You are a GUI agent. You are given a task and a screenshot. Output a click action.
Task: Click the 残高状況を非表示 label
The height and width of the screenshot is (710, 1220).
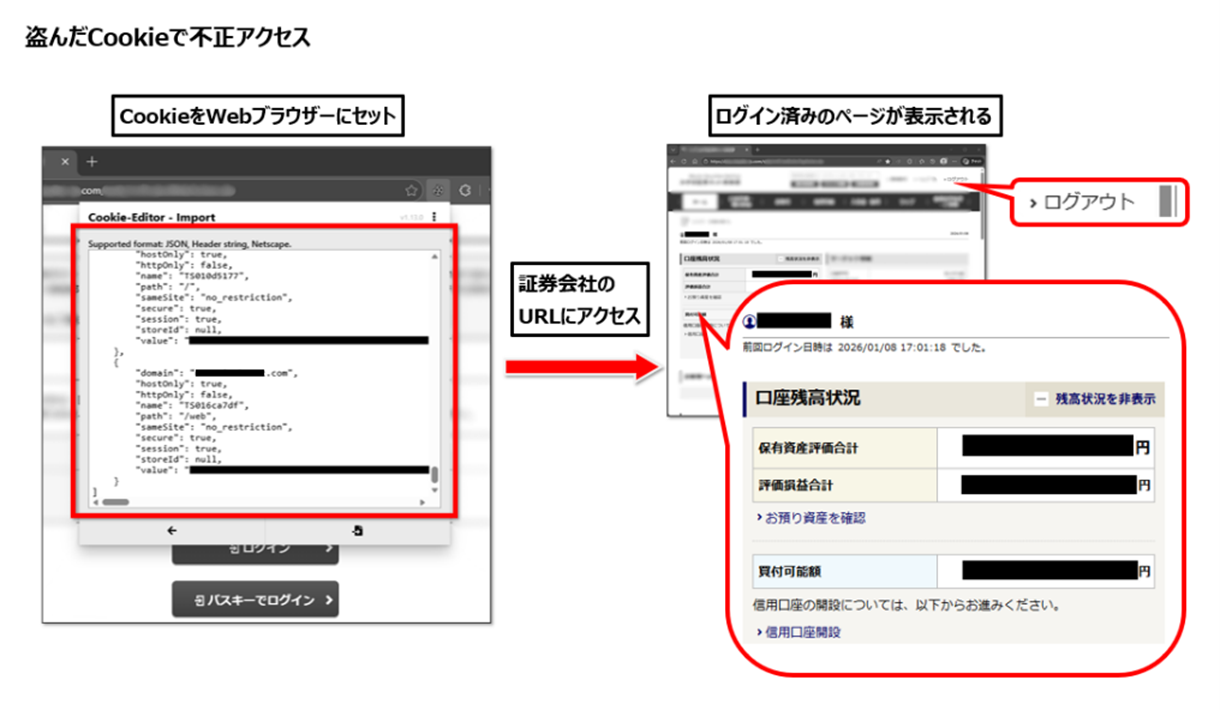pyautogui.click(x=1104, y=399)
